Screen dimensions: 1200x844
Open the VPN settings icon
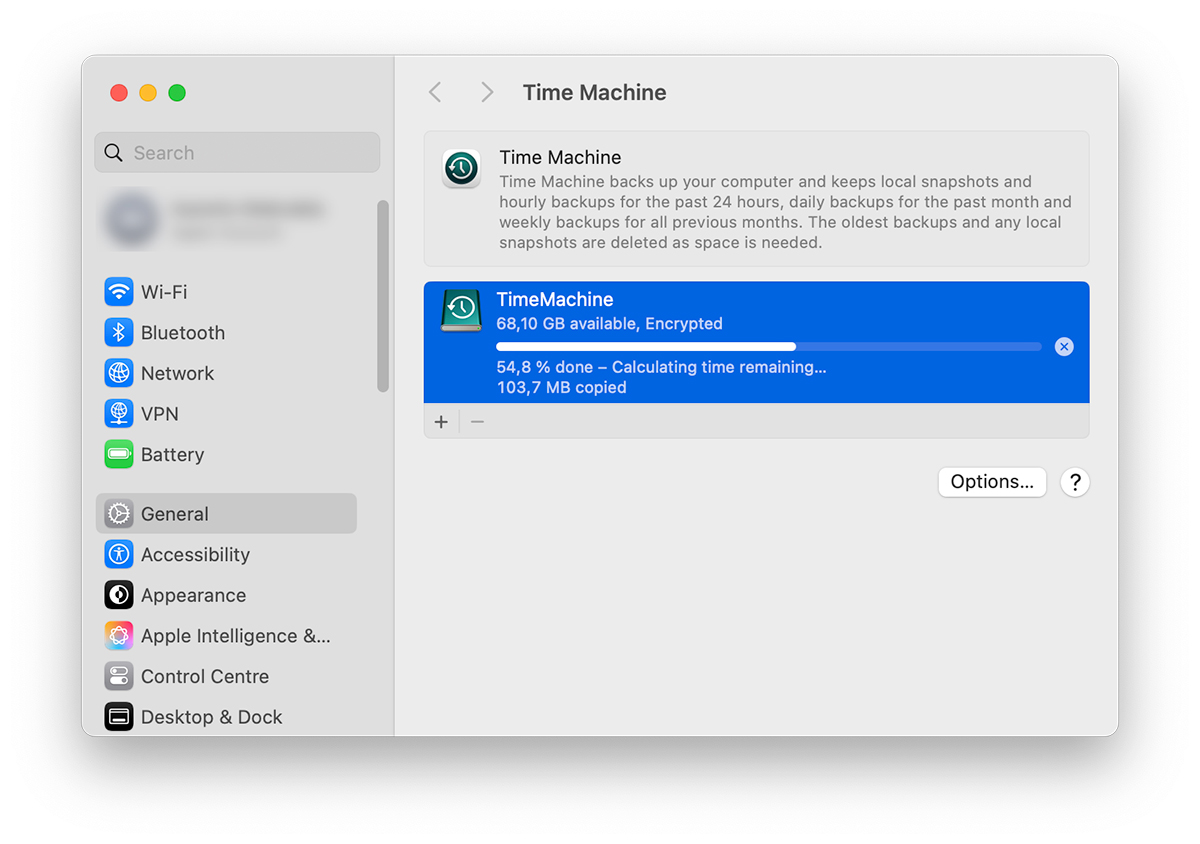pyautogui.click(x=119, y=414)
